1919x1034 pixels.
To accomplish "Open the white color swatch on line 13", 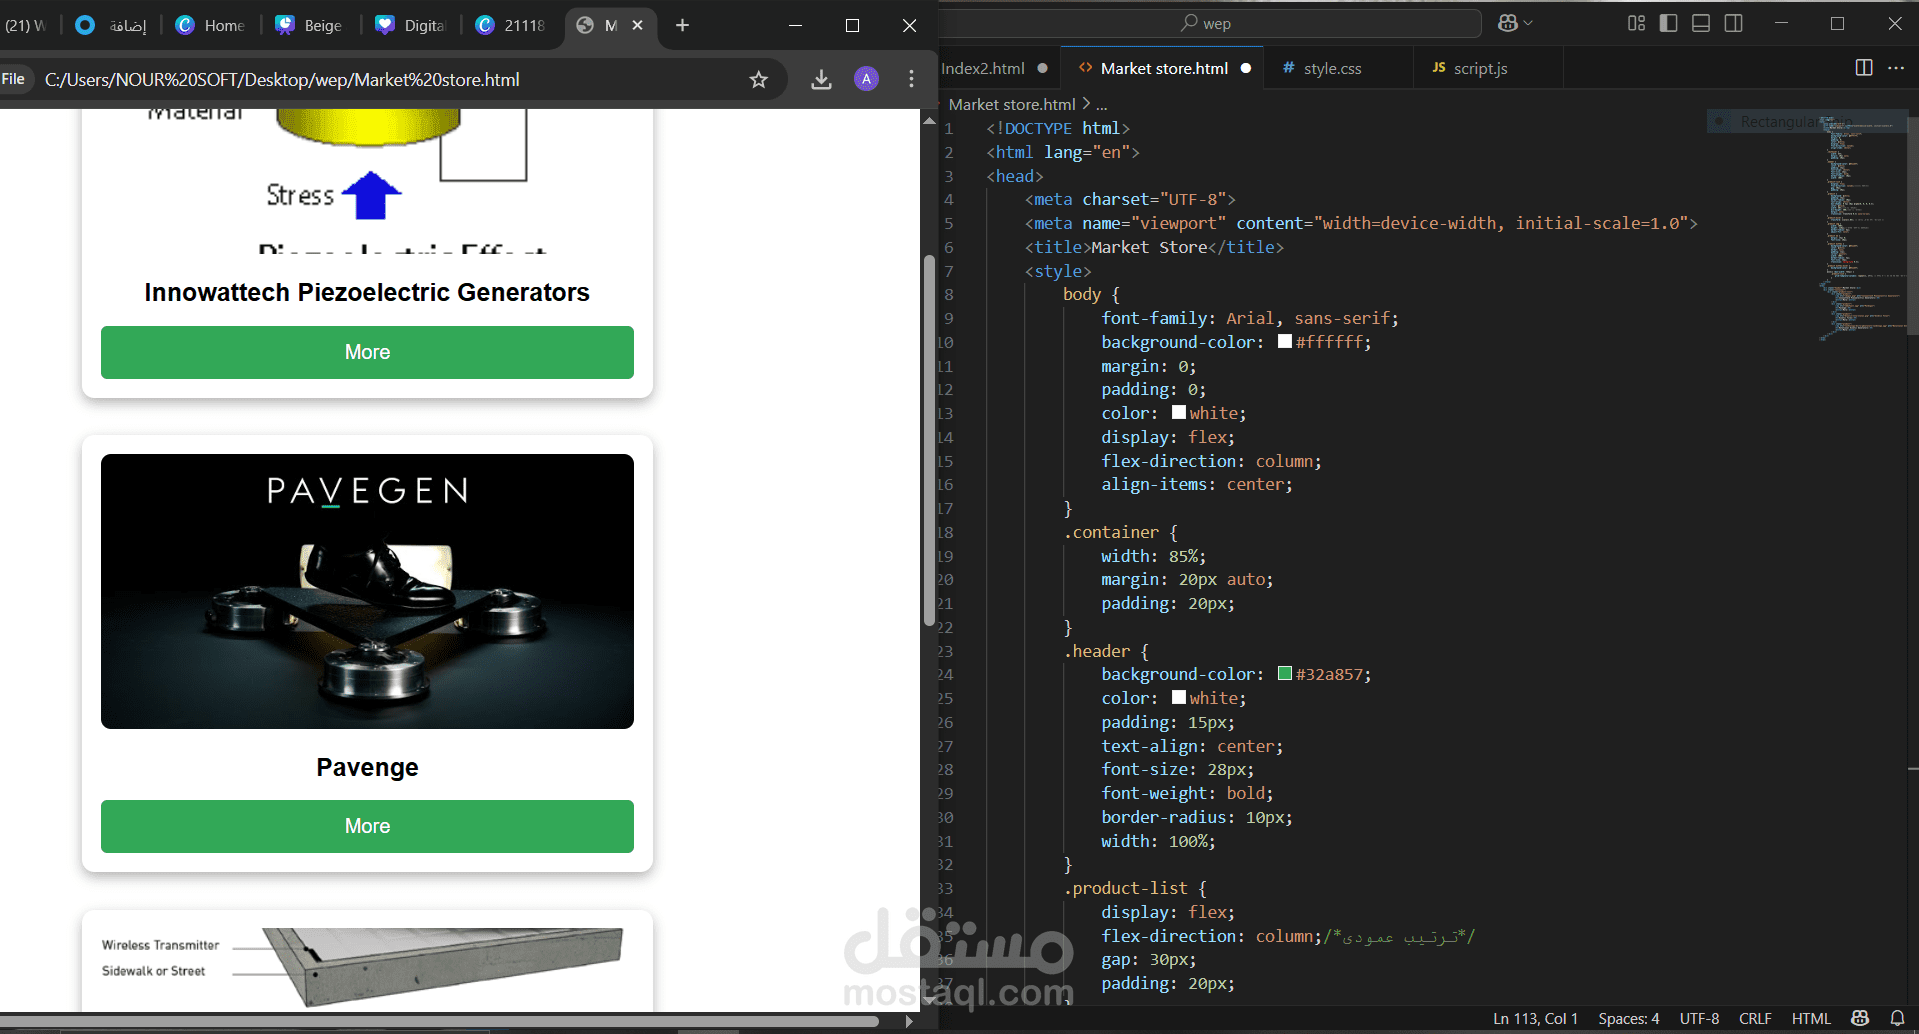I will (1179, 413).
